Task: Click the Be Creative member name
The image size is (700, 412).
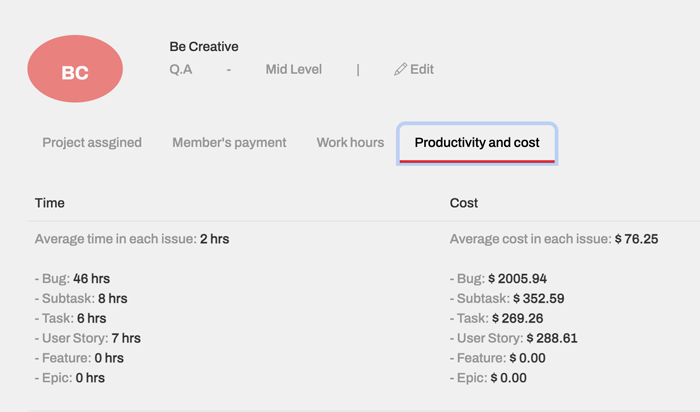Action: [204, 46]
